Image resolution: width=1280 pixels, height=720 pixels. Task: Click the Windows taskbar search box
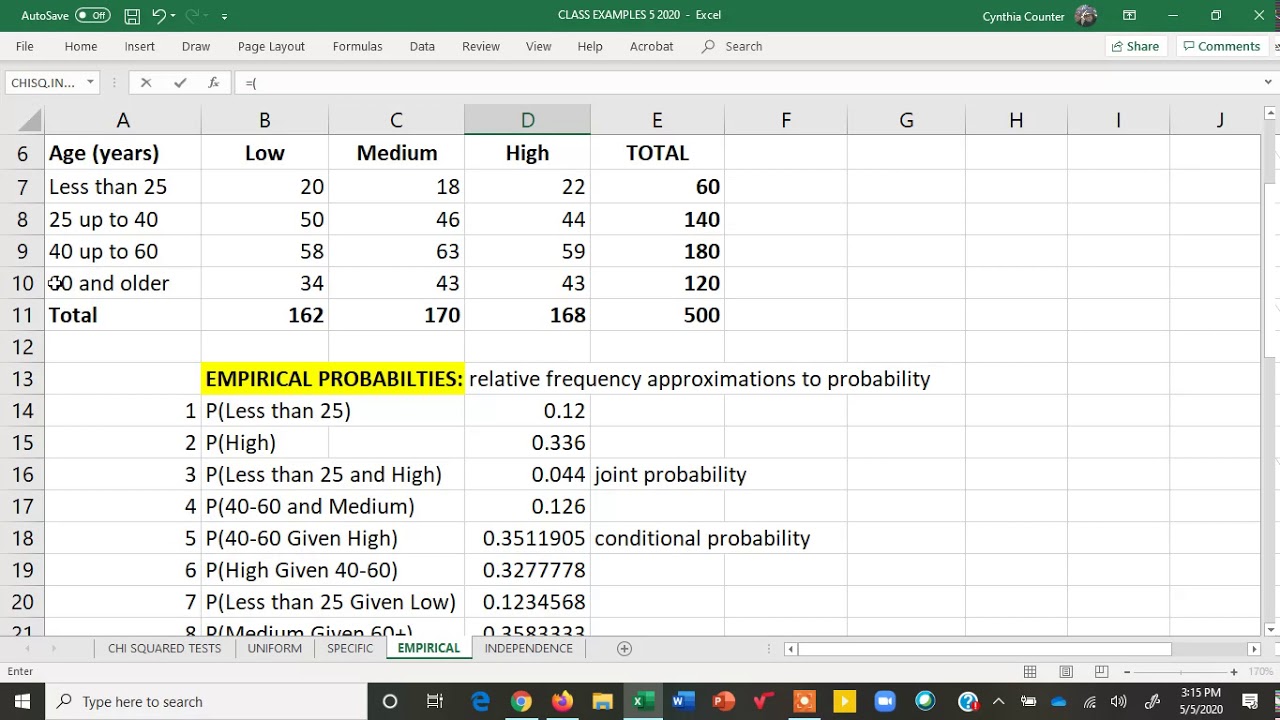point(206,701)
